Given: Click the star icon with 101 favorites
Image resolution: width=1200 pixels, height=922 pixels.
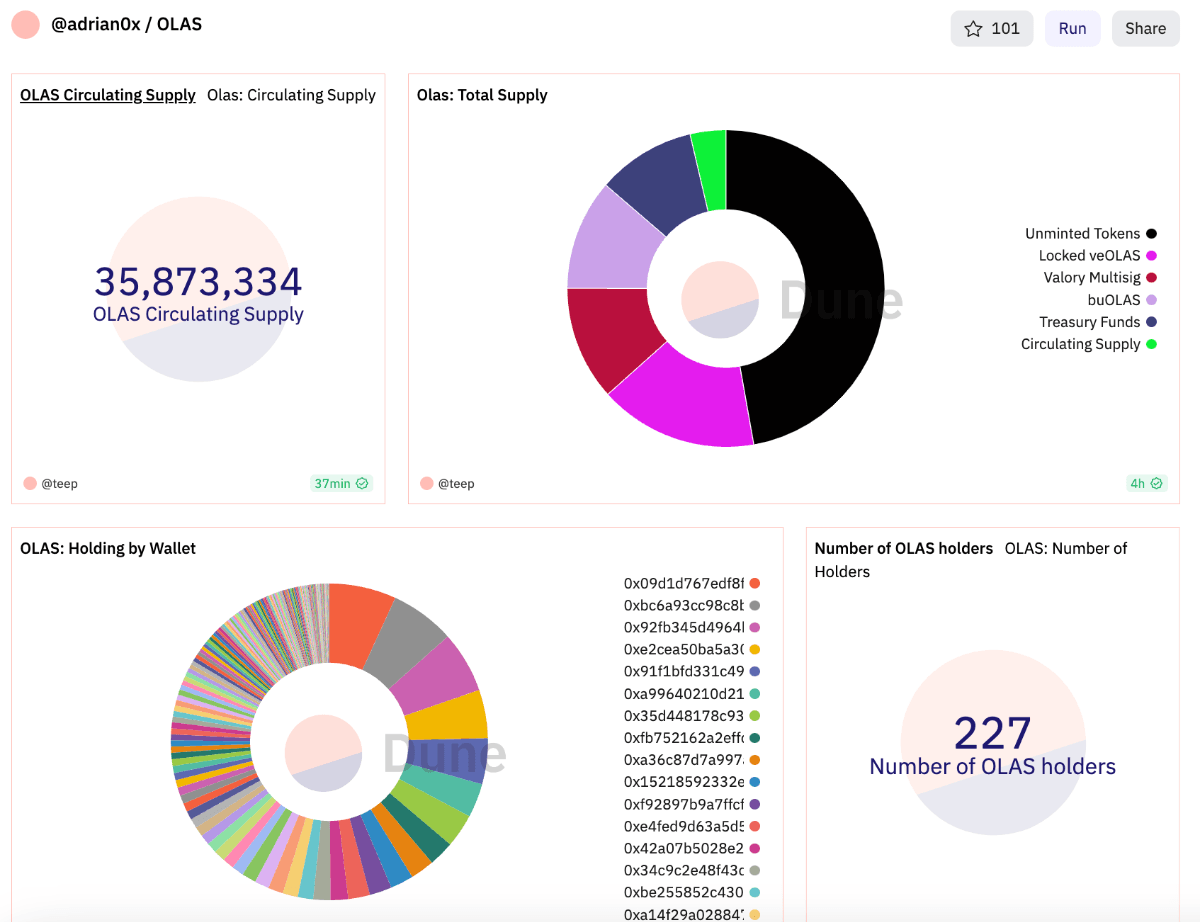Looking at the screenshot, I should [992, 29].
